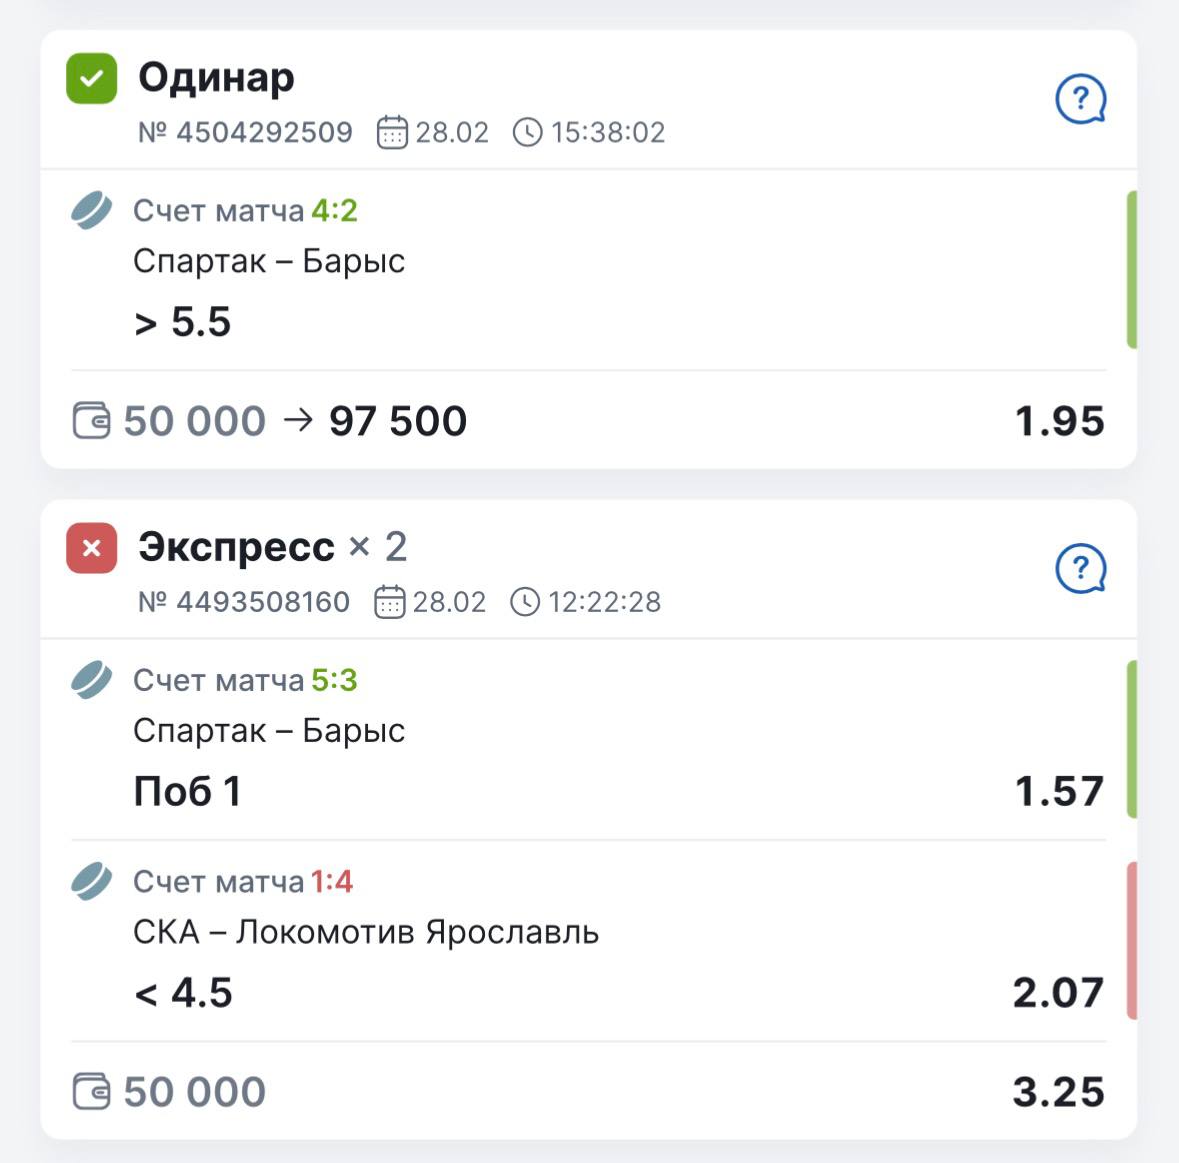This screenshot has width=1179, height=1163.
Task: Select bet number 4493508160
Action: click(x=244, y=602)
